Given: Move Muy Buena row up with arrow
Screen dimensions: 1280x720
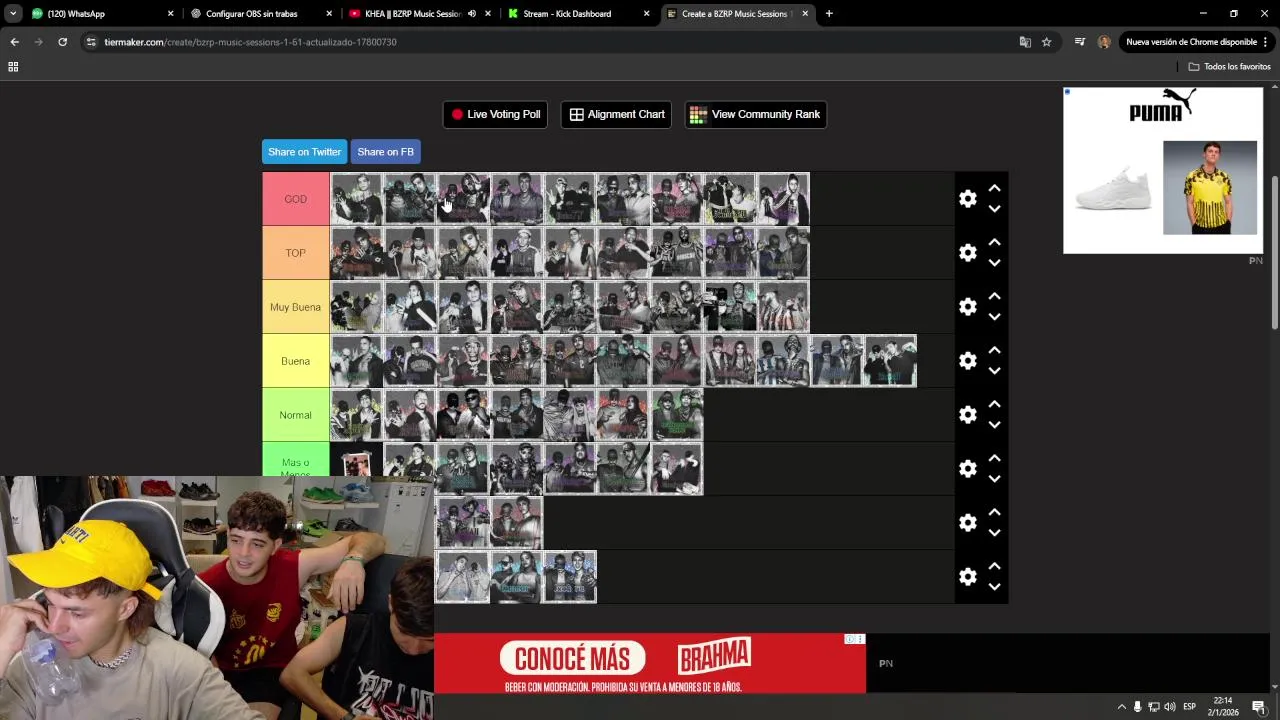Looking at the screenshot, I should coord(994,296).
